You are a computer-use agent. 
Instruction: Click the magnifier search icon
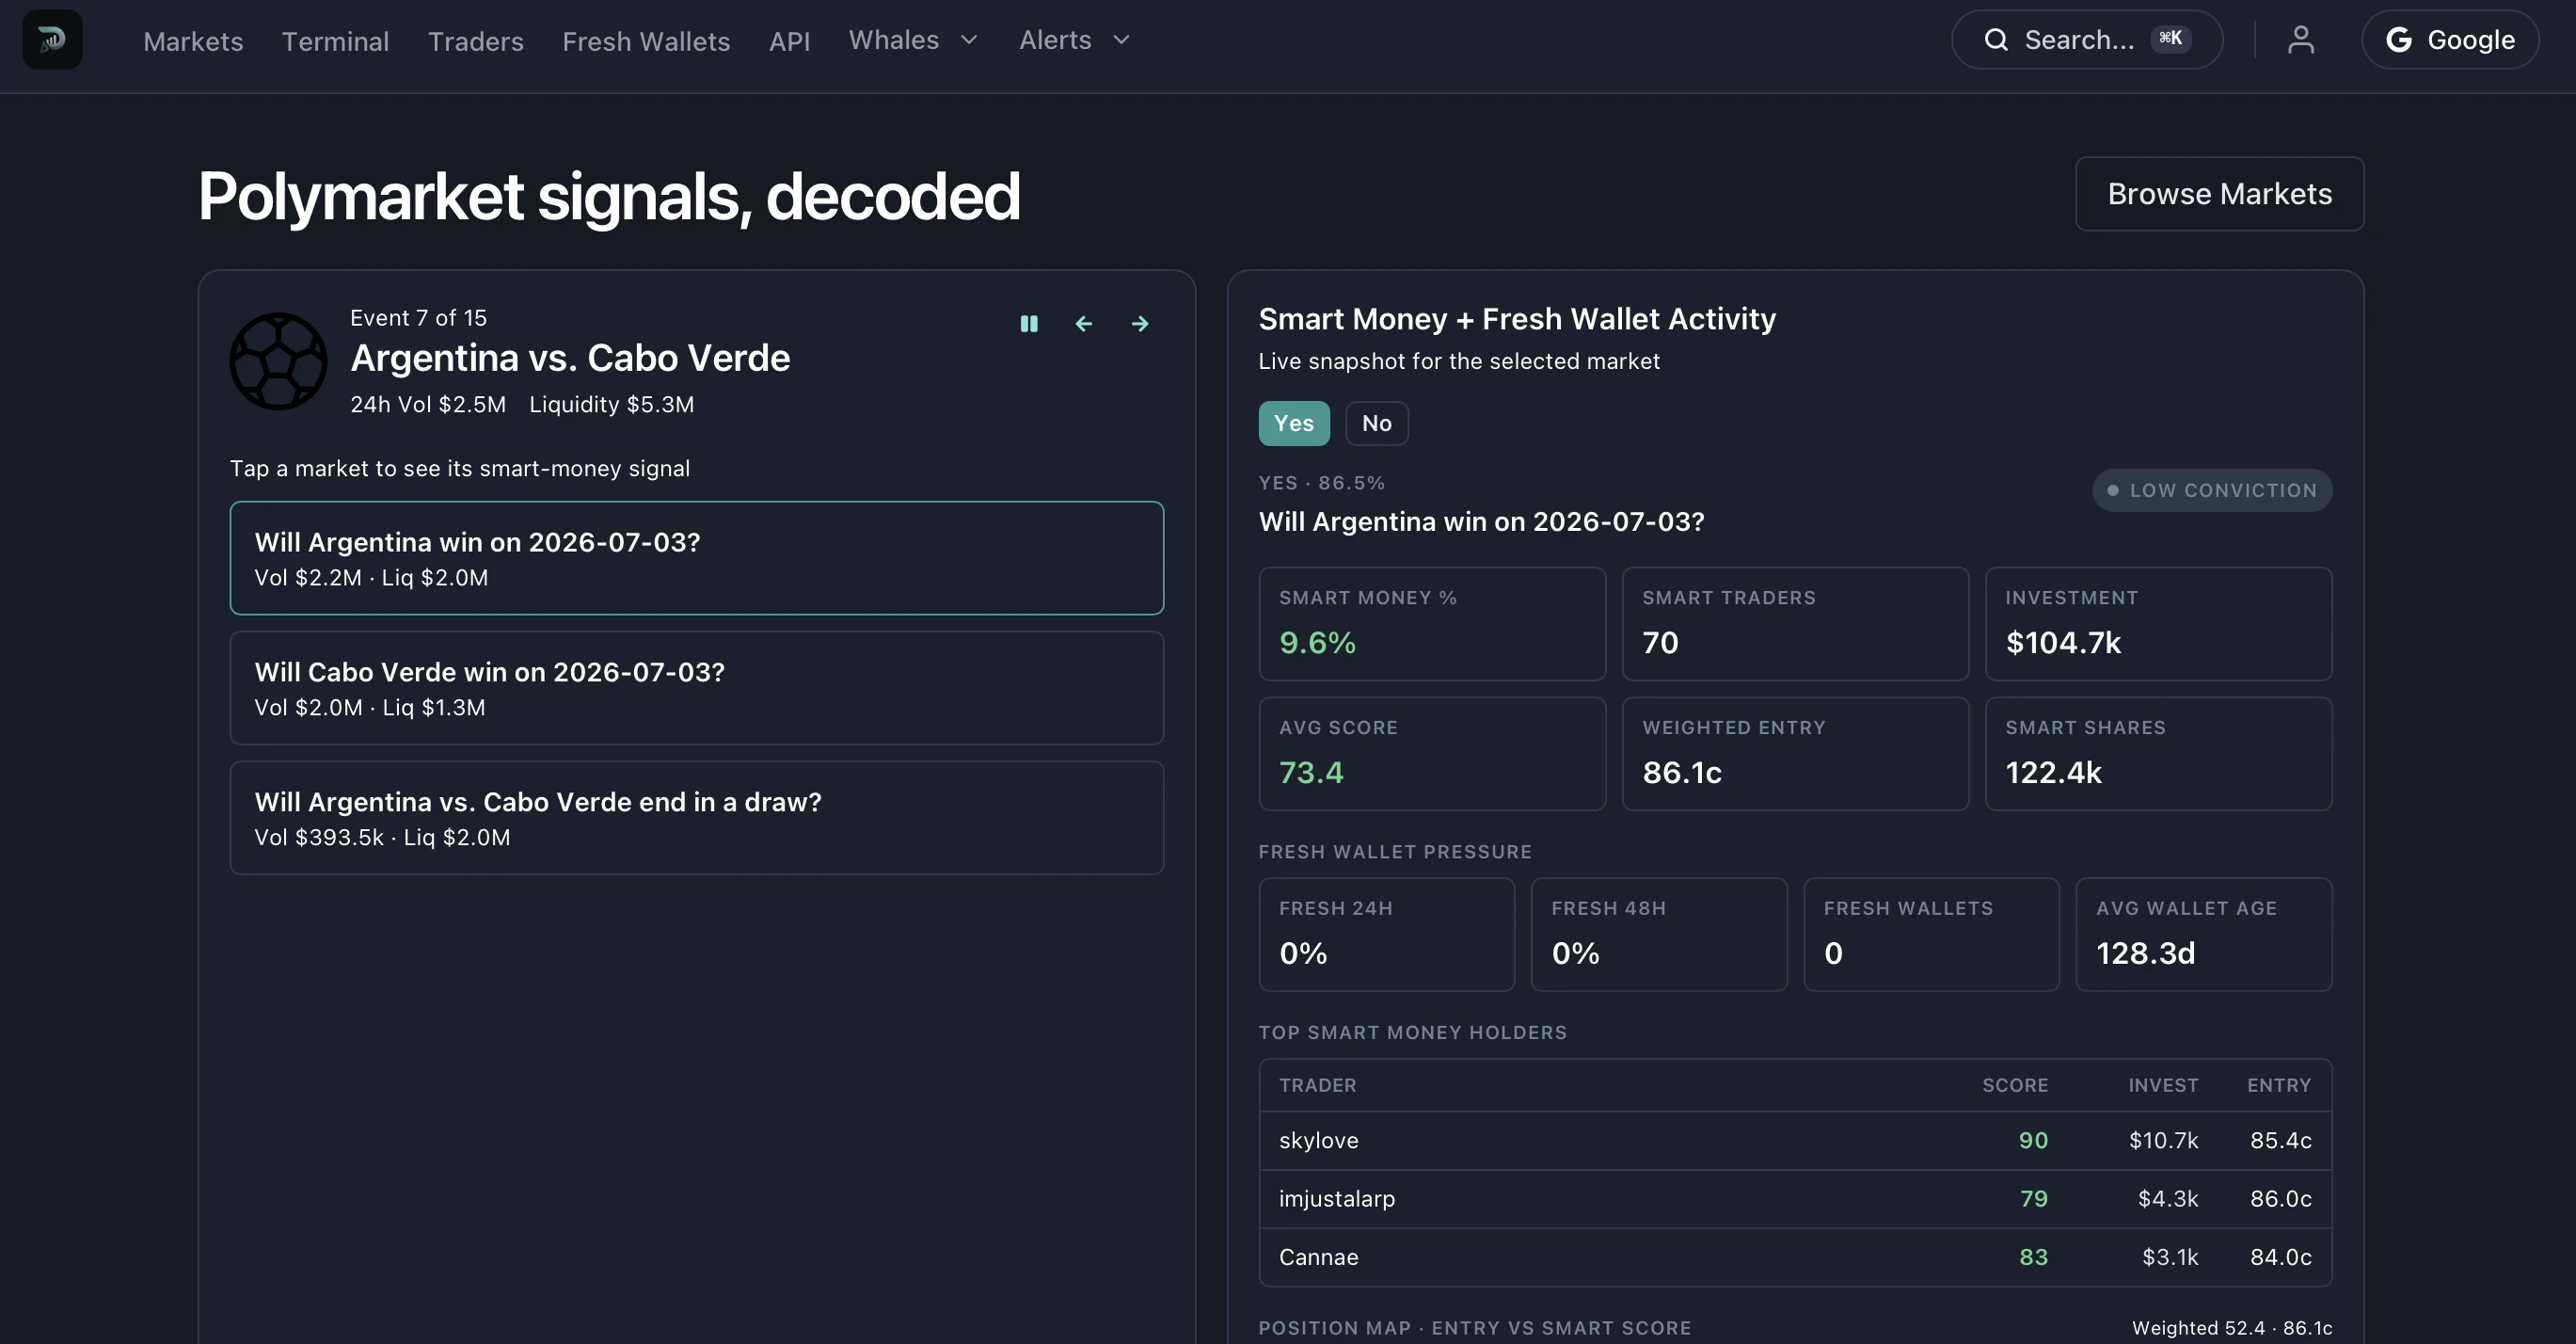point(1996,40)
